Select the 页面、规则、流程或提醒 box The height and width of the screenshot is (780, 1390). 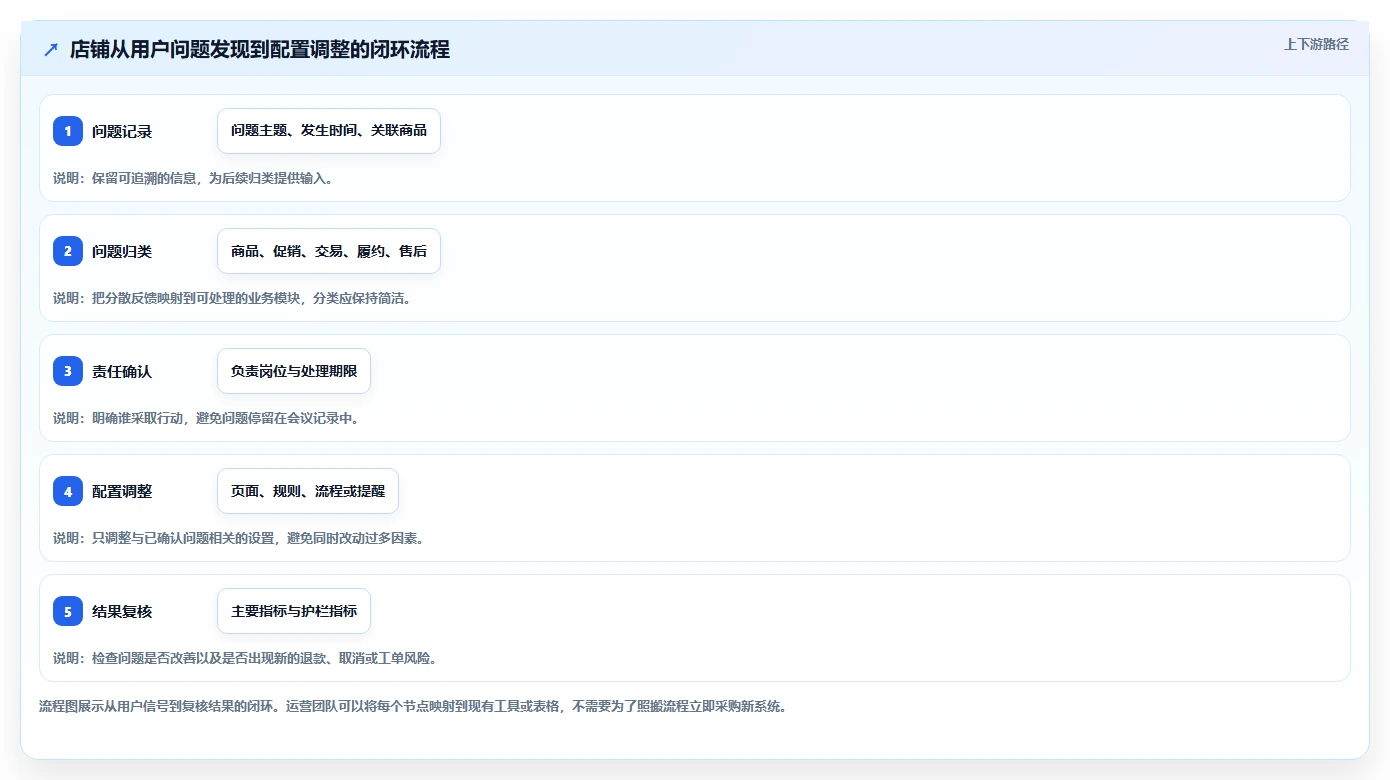pos(308,491)
